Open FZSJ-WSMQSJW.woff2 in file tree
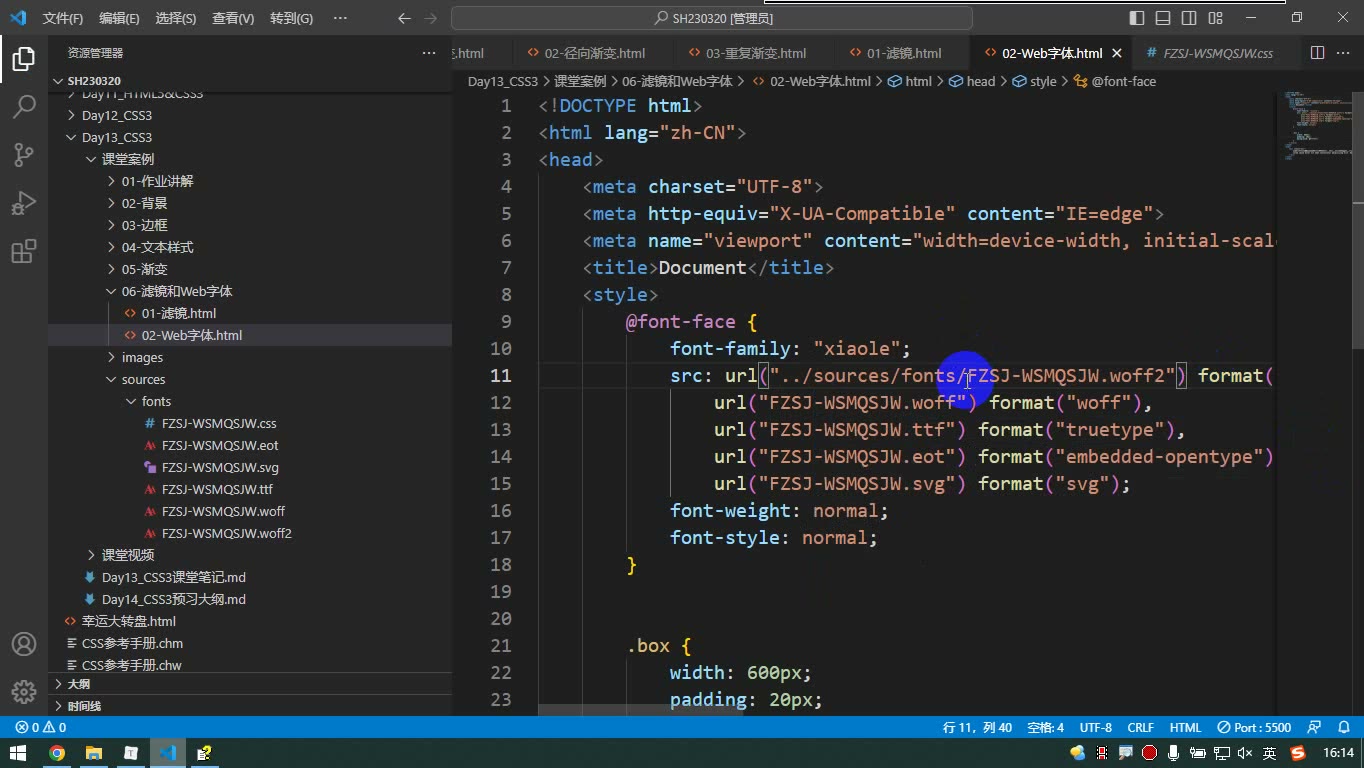The width and height of the screenshot is (1364, 768). pyautogui.click(x=226, y=533)
